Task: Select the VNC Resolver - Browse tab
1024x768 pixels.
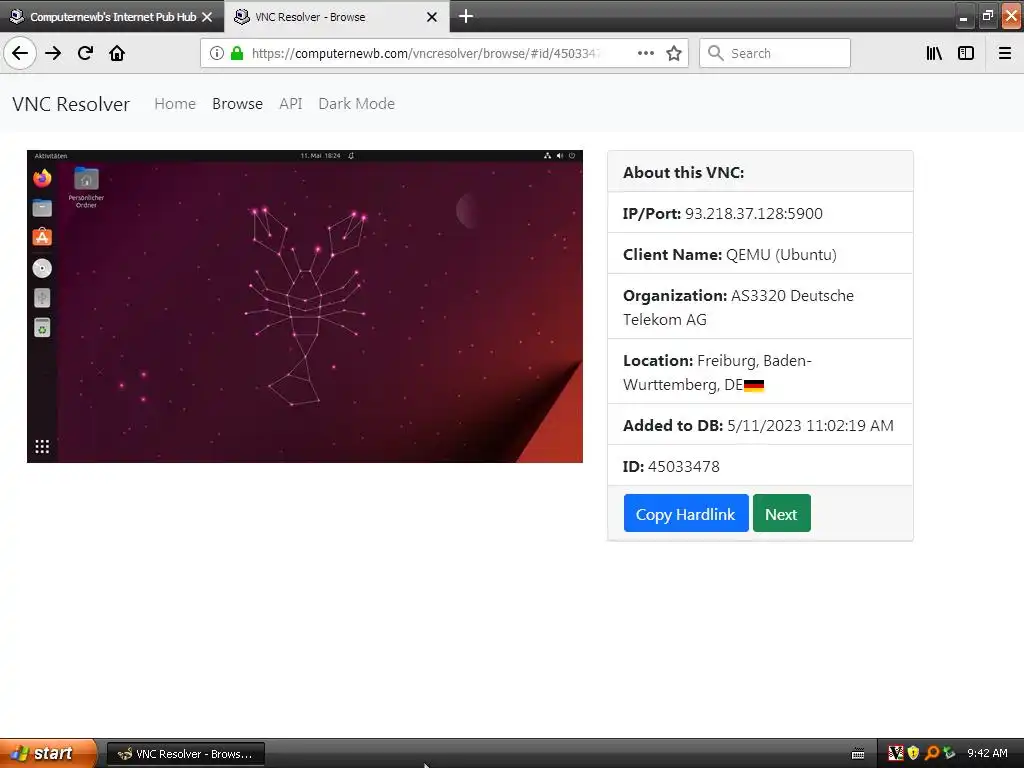Action: coord(336,17)
